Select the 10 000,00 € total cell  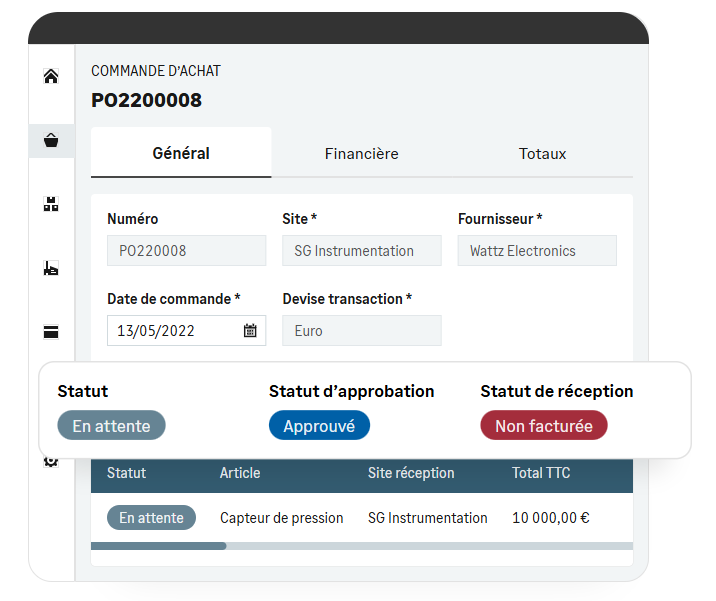(x=551, y=518)
